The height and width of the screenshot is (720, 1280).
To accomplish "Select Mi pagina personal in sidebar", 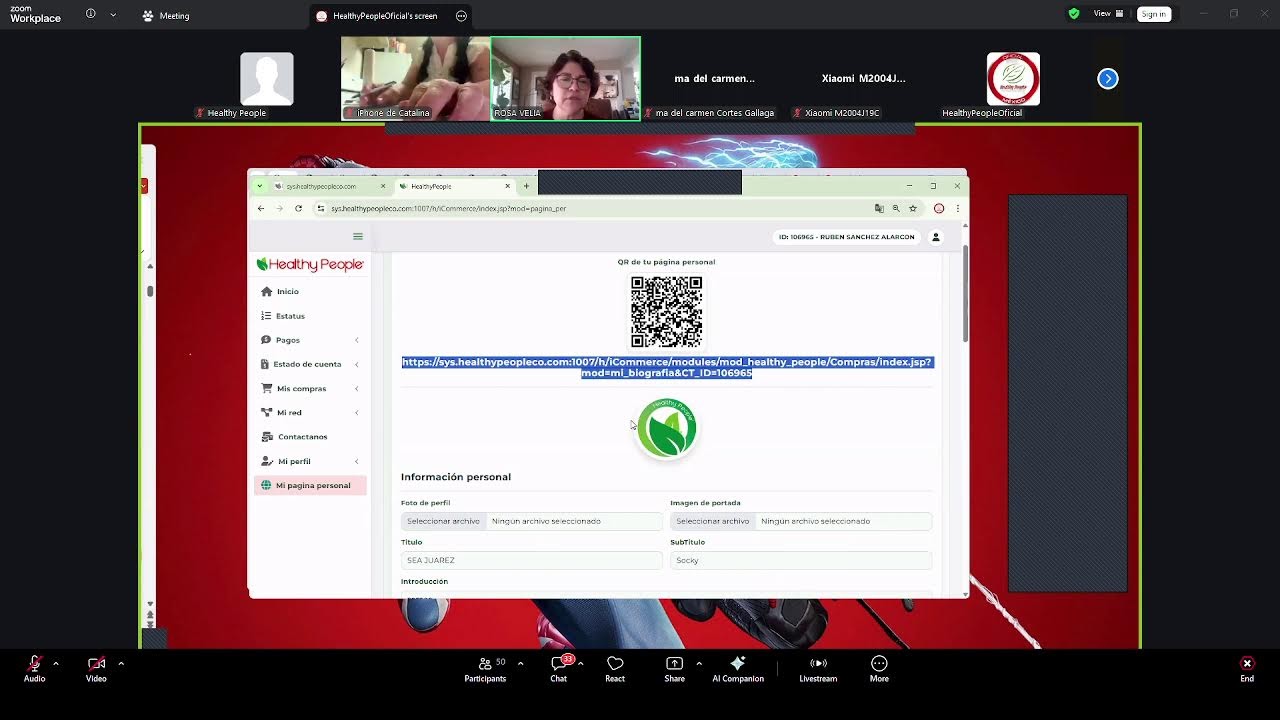I will [309, 485].
